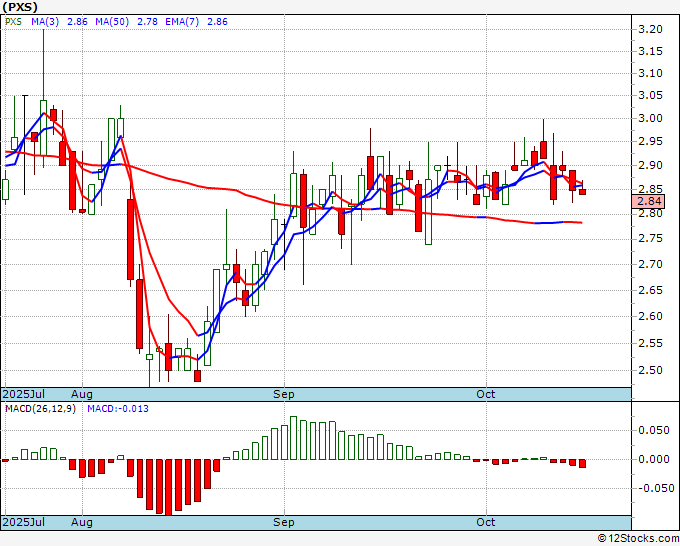The width and height of the screenshot is (680, 546).
Task: Click the last red candlestick in October
Action: (583, 191)
